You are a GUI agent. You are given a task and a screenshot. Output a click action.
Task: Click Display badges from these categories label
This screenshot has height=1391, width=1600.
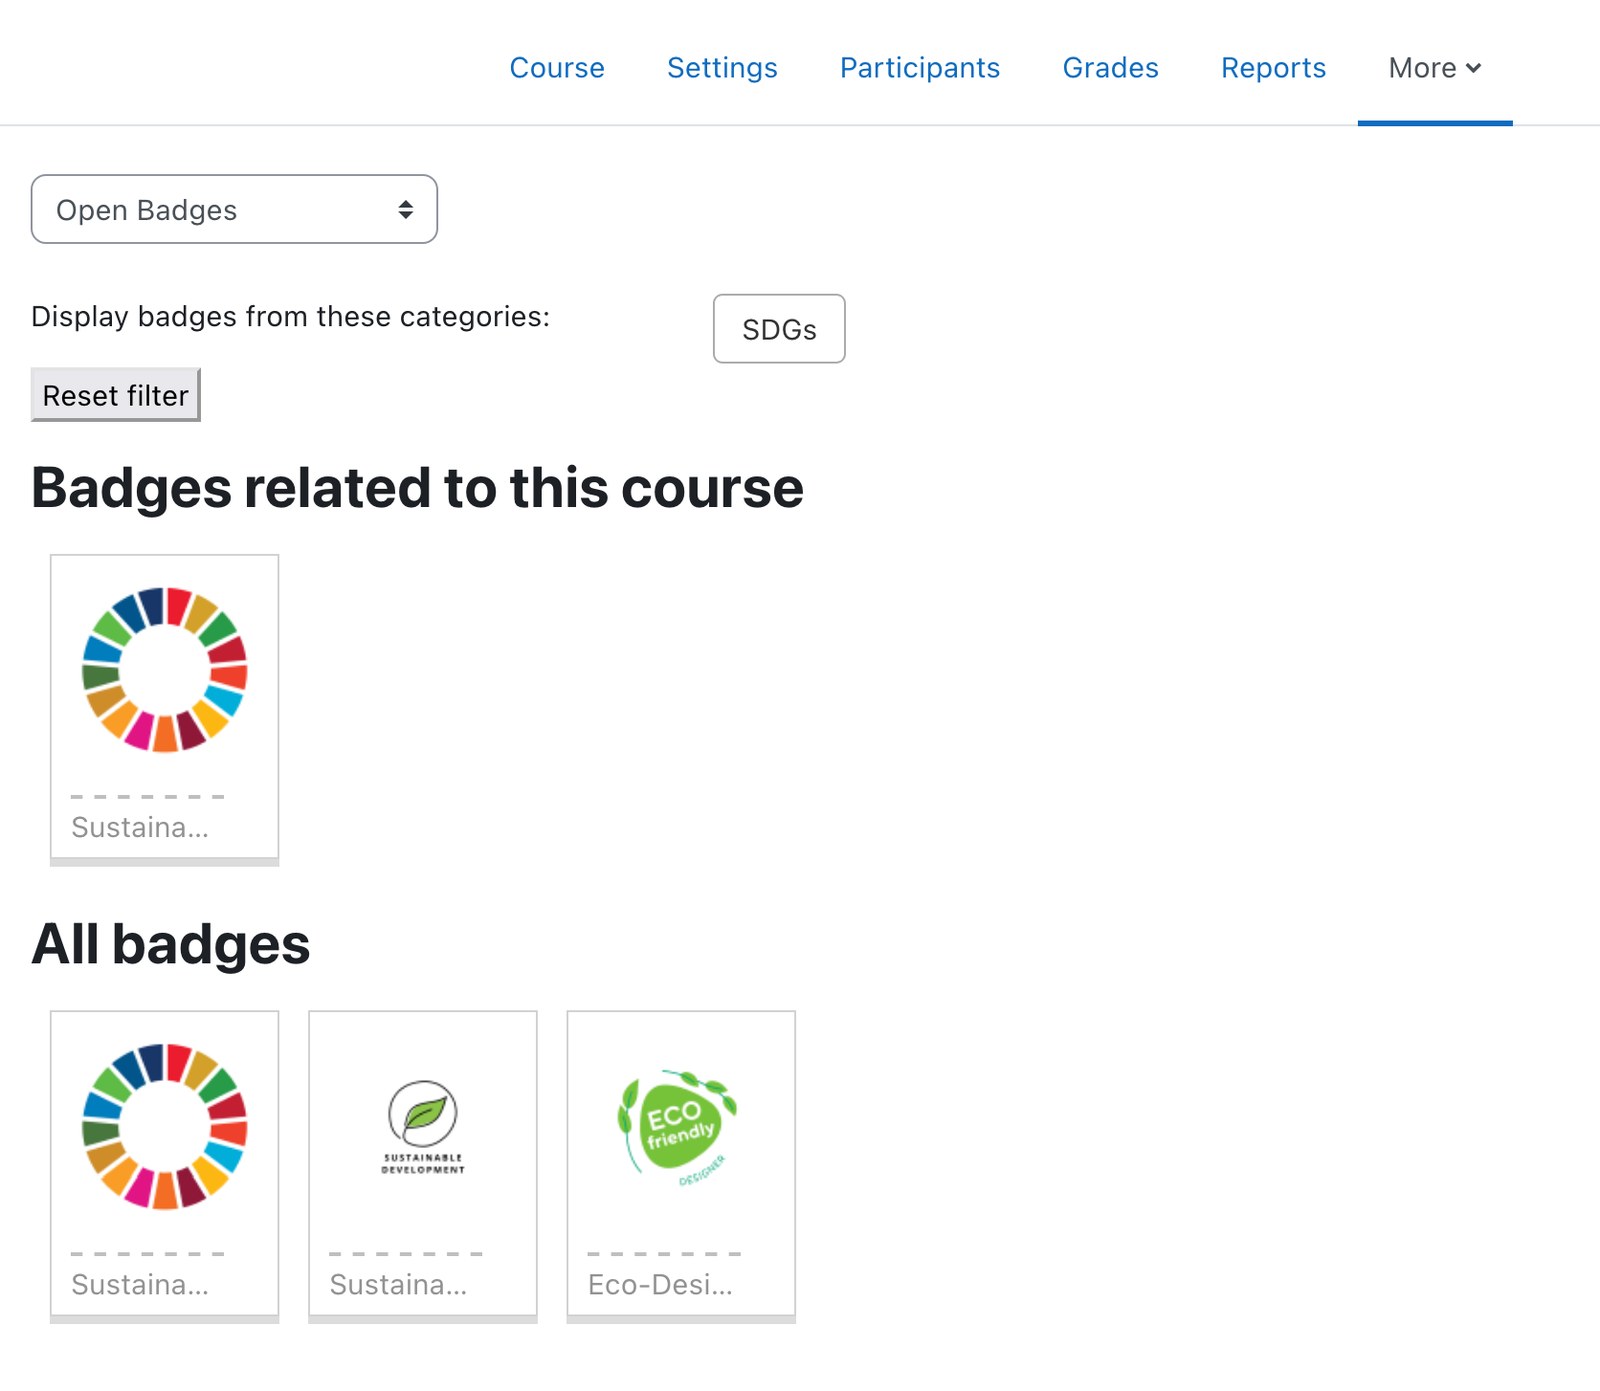tap(291, 316)
